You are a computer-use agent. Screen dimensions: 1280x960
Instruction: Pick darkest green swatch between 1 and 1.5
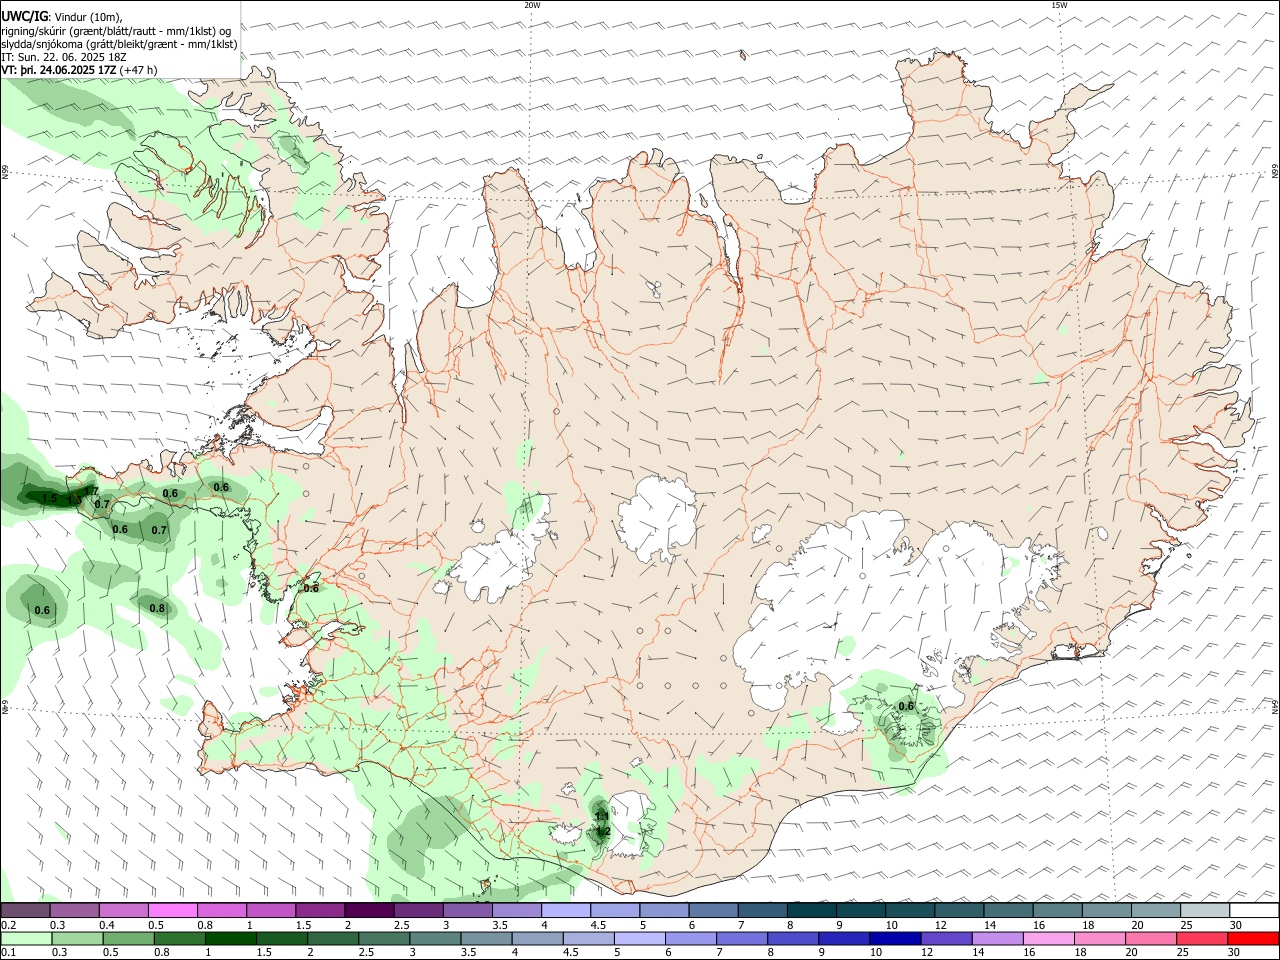(x=230, y=938)
